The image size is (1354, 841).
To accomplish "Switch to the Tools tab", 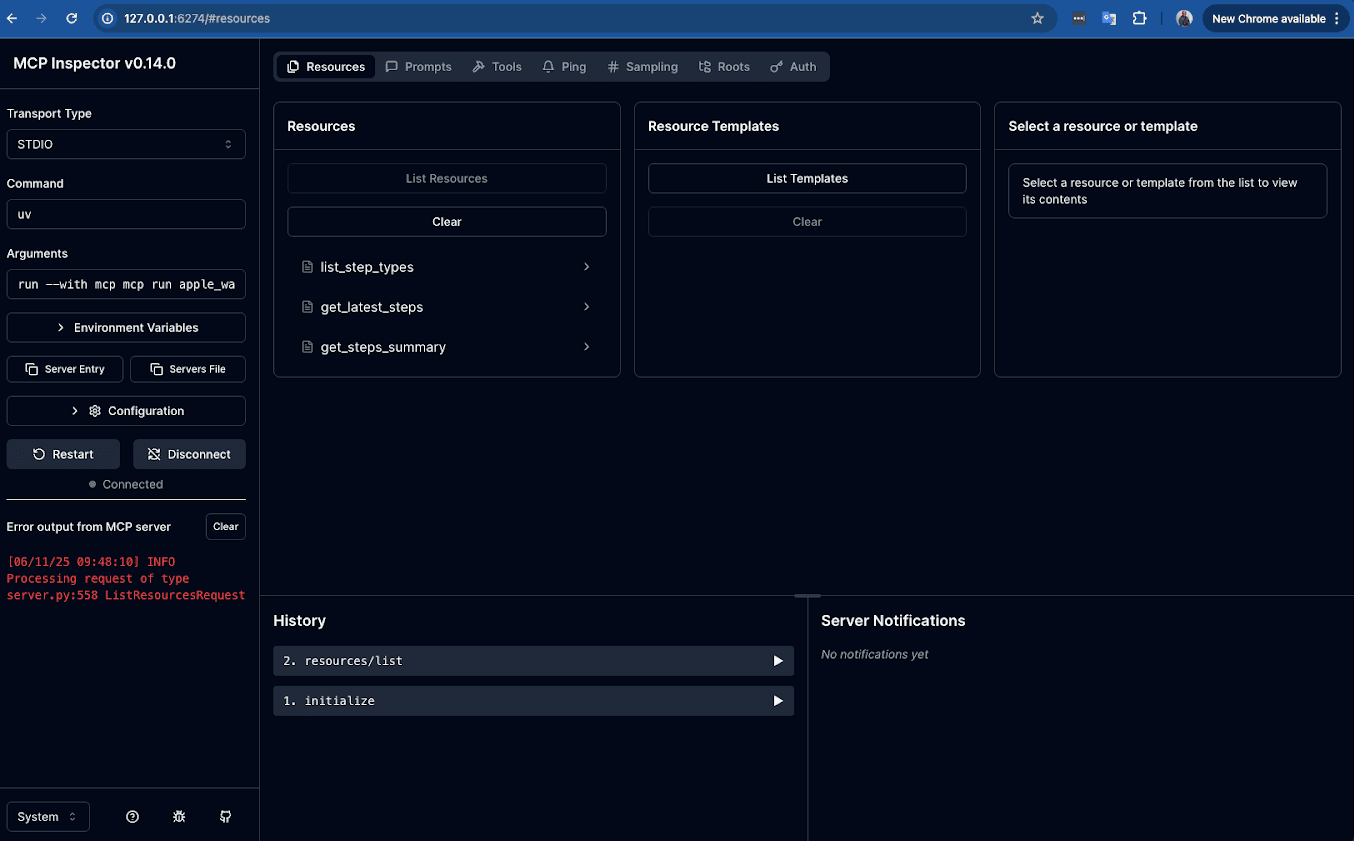I will coord(497,67).
